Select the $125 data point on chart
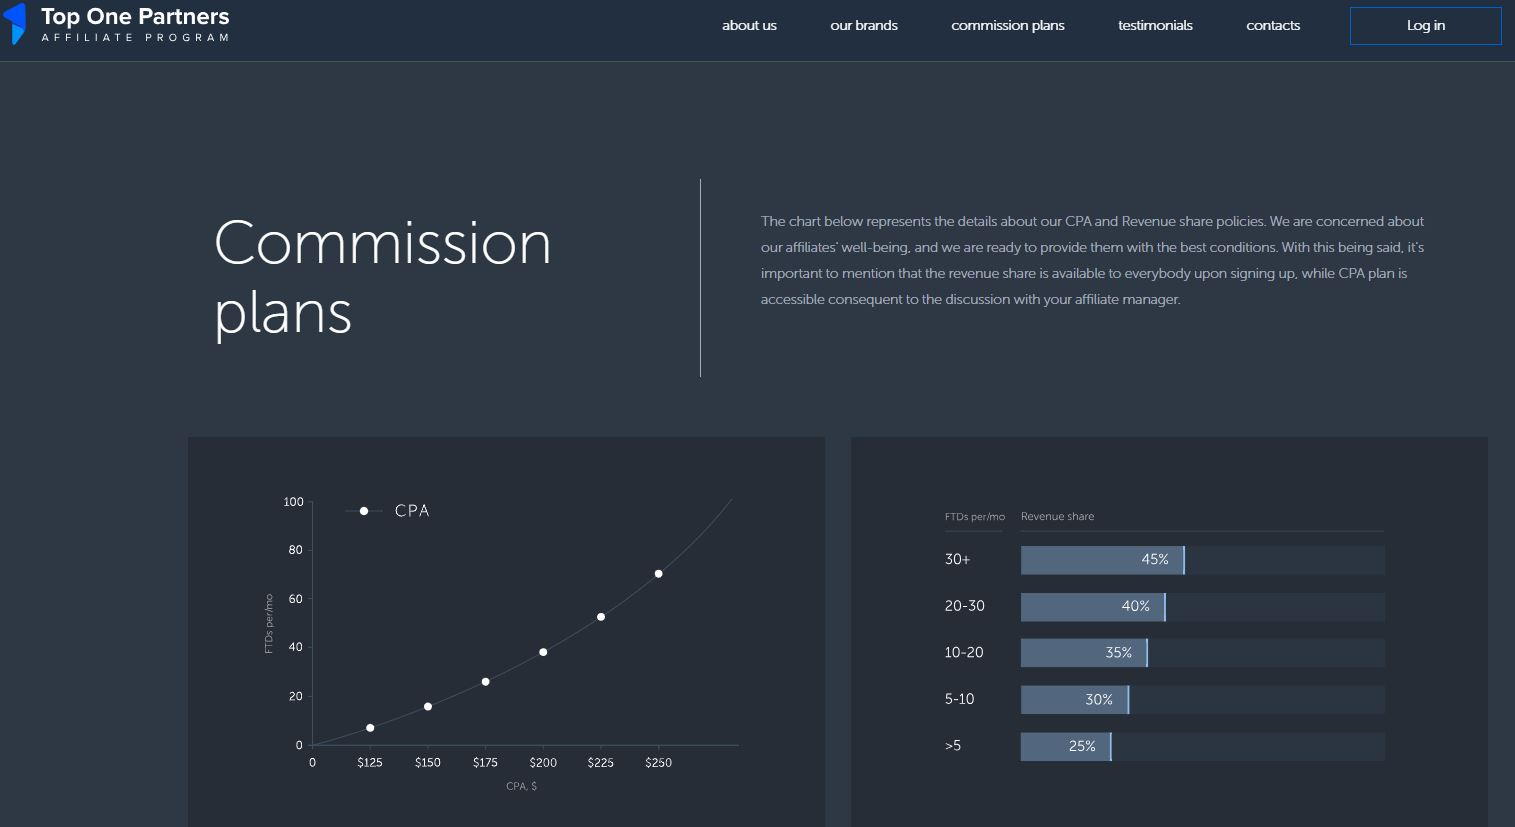Viewport: 1515px width, 827px height. [x=370, y=728]
